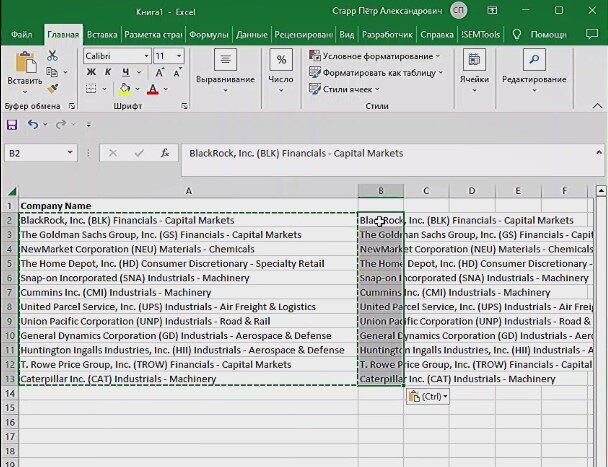Open the Calibri font name dropdown
The width and height of the screenshot is (608, 467).
click(x=146, y=56)
